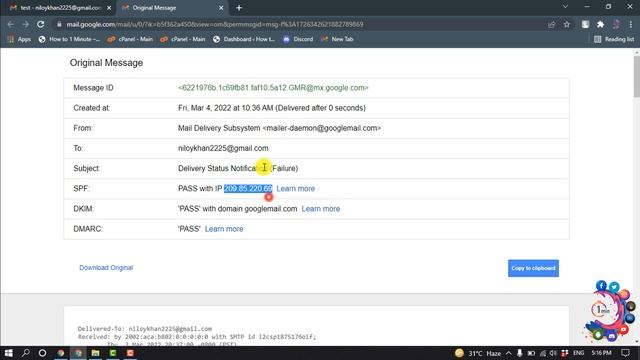Open Apps grid in bookmarks bar
Viewport: 640px width, 360px height.
pos(19,39)
